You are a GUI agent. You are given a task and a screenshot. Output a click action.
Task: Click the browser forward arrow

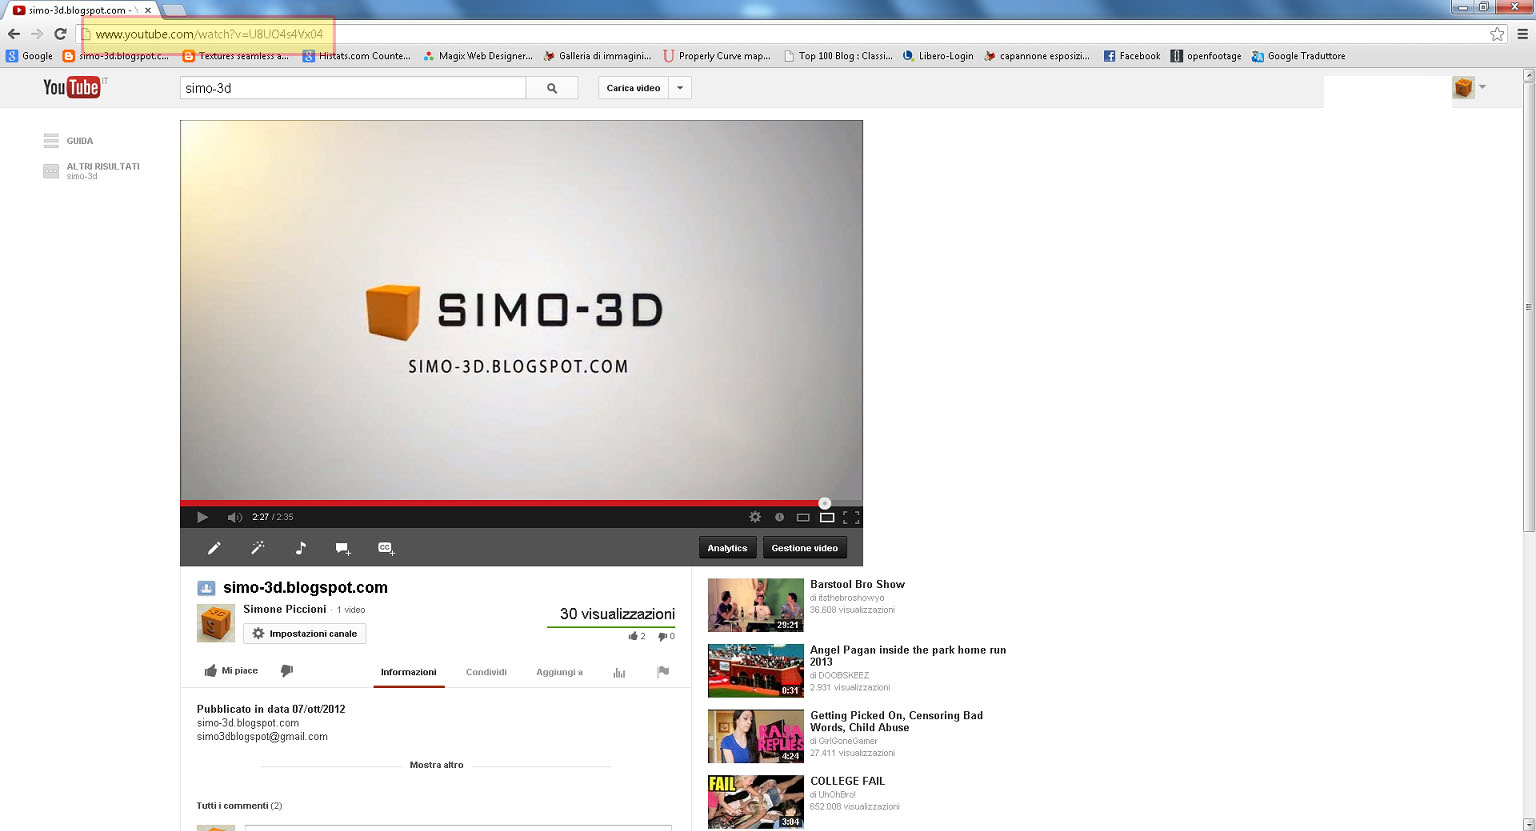coord(37,34)
